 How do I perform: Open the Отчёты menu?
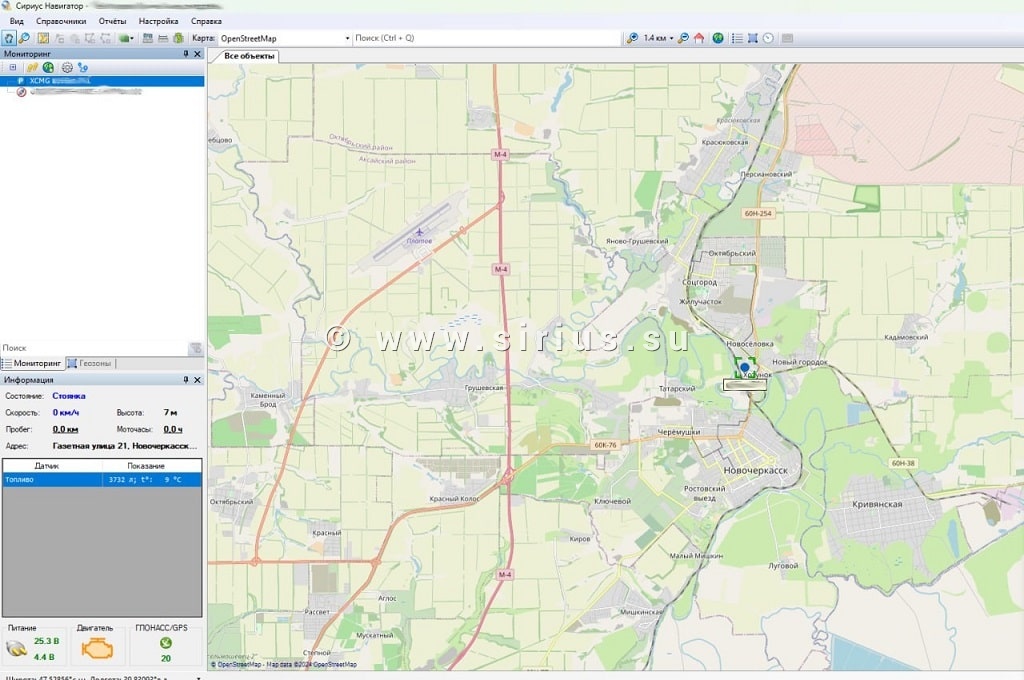click(112, 21)
